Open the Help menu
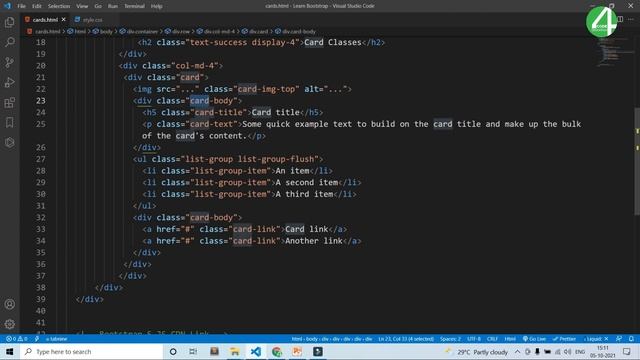Viewport: 640px width, 360px height. pyautogui.click(x=156, y=6)
